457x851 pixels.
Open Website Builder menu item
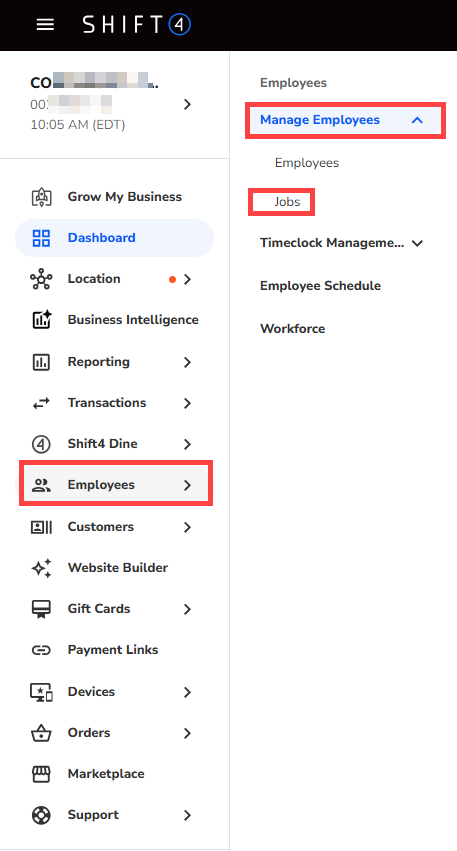coord(115,568)
